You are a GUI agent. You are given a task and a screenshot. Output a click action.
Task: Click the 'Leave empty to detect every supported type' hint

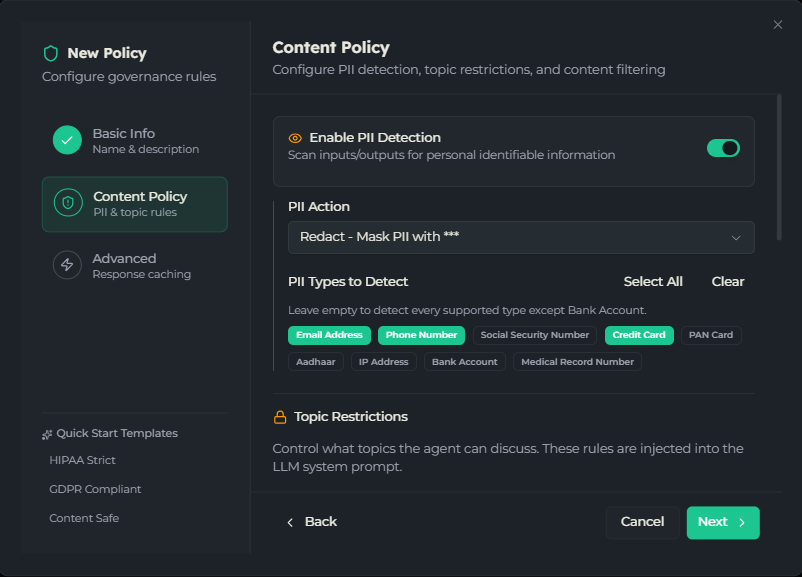[467, 310]
